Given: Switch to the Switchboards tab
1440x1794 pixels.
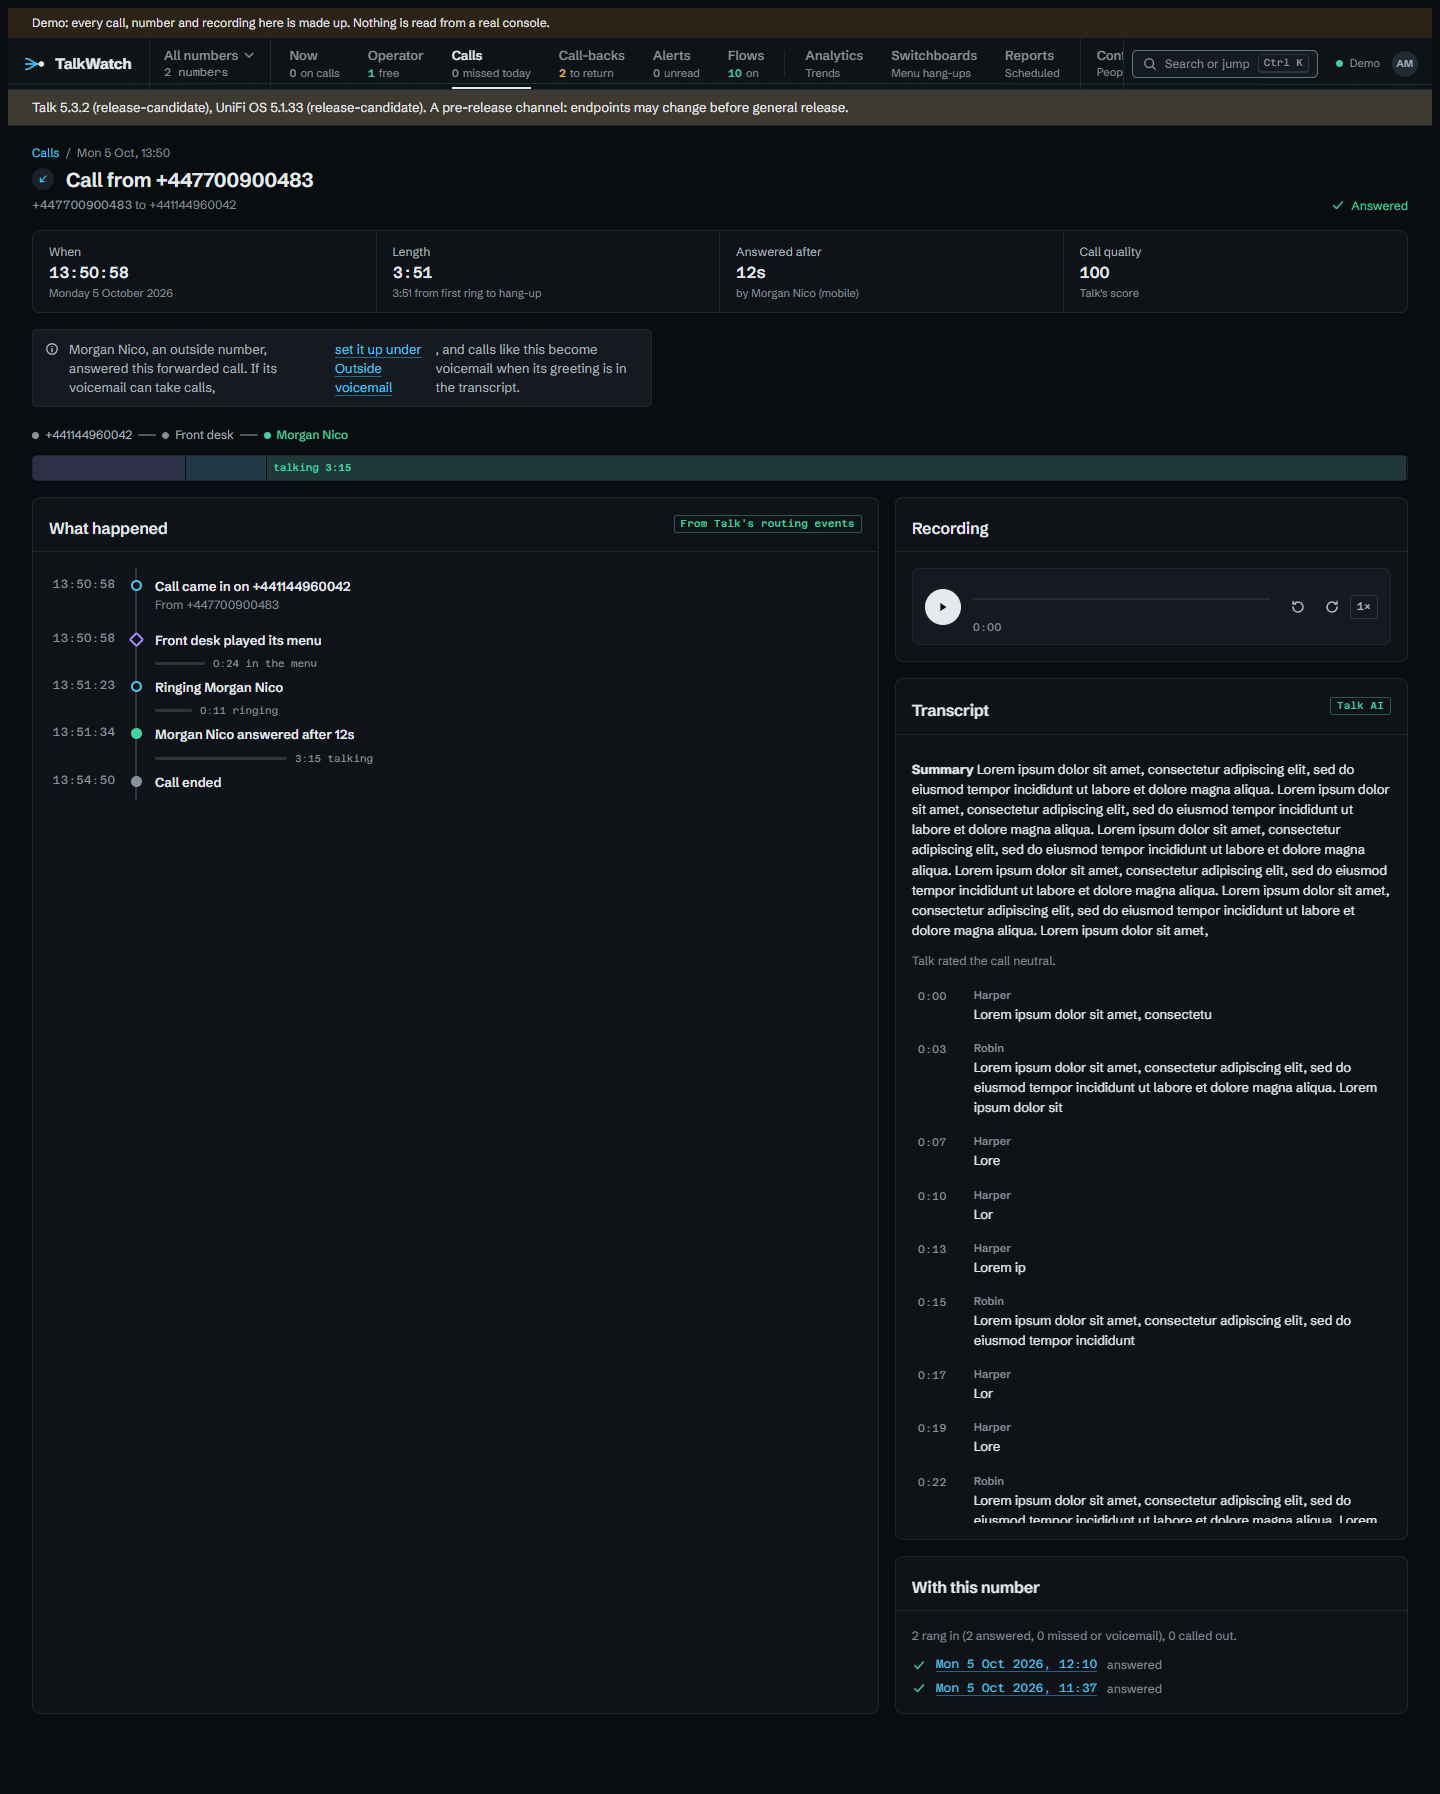Looking at the screenshot, I should point(934,64).
